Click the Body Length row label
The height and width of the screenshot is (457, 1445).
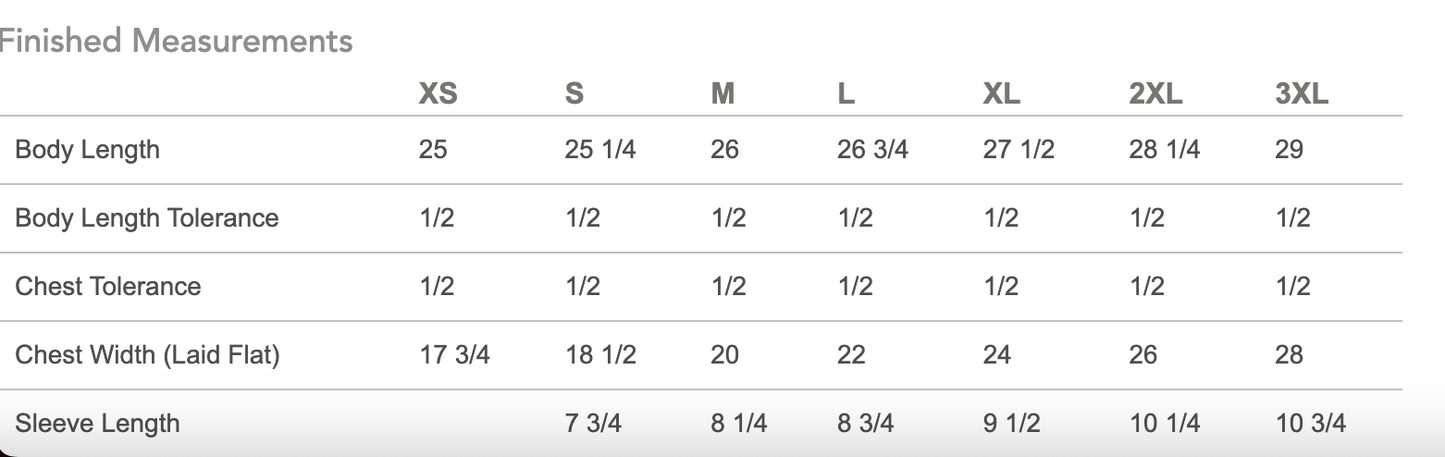87,150
